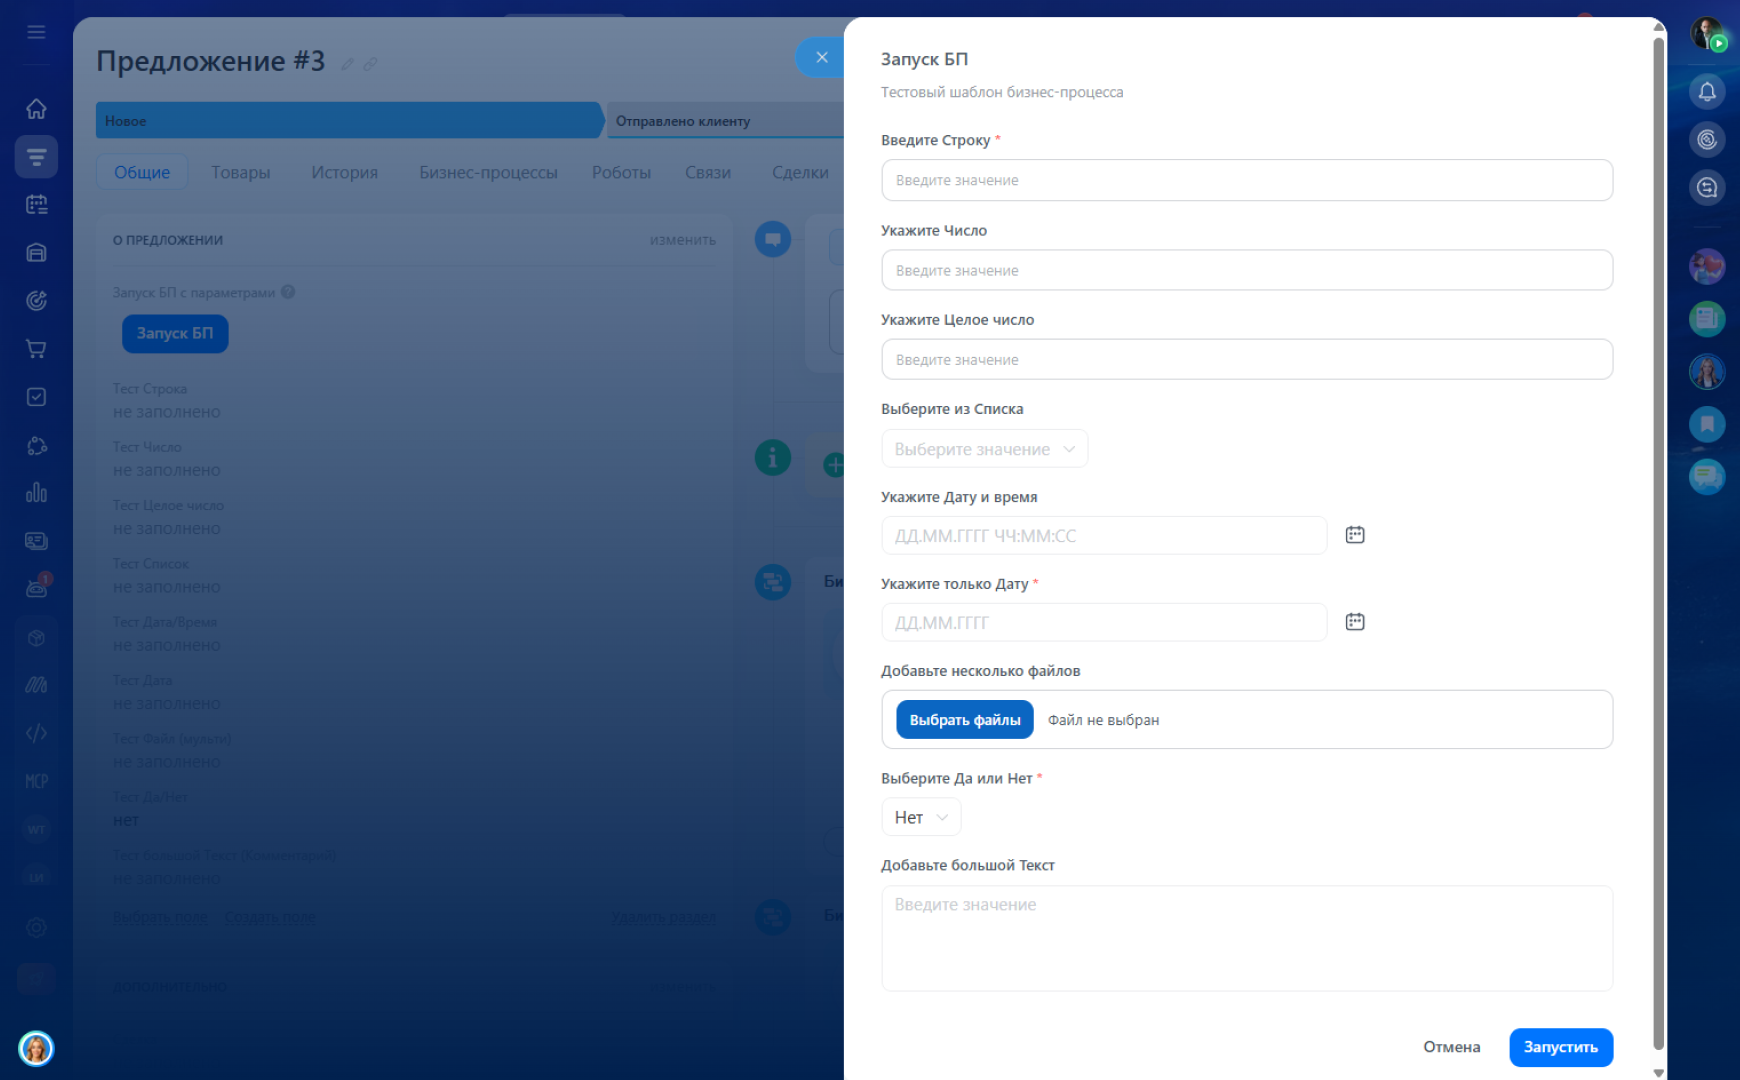Open the sidebar icon with red badge
Image resolution: width=1740 pixels, height=1080 pixels.
coord(37,587)
